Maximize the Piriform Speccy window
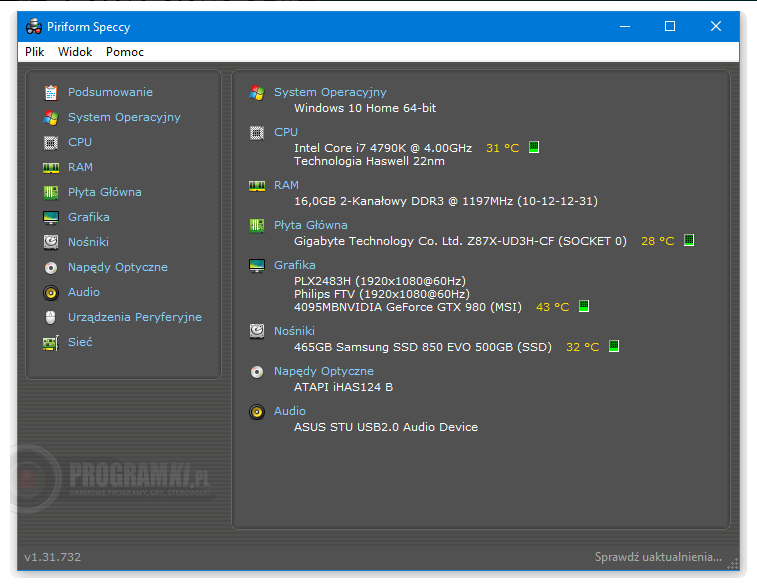 (x=670, y=26)
